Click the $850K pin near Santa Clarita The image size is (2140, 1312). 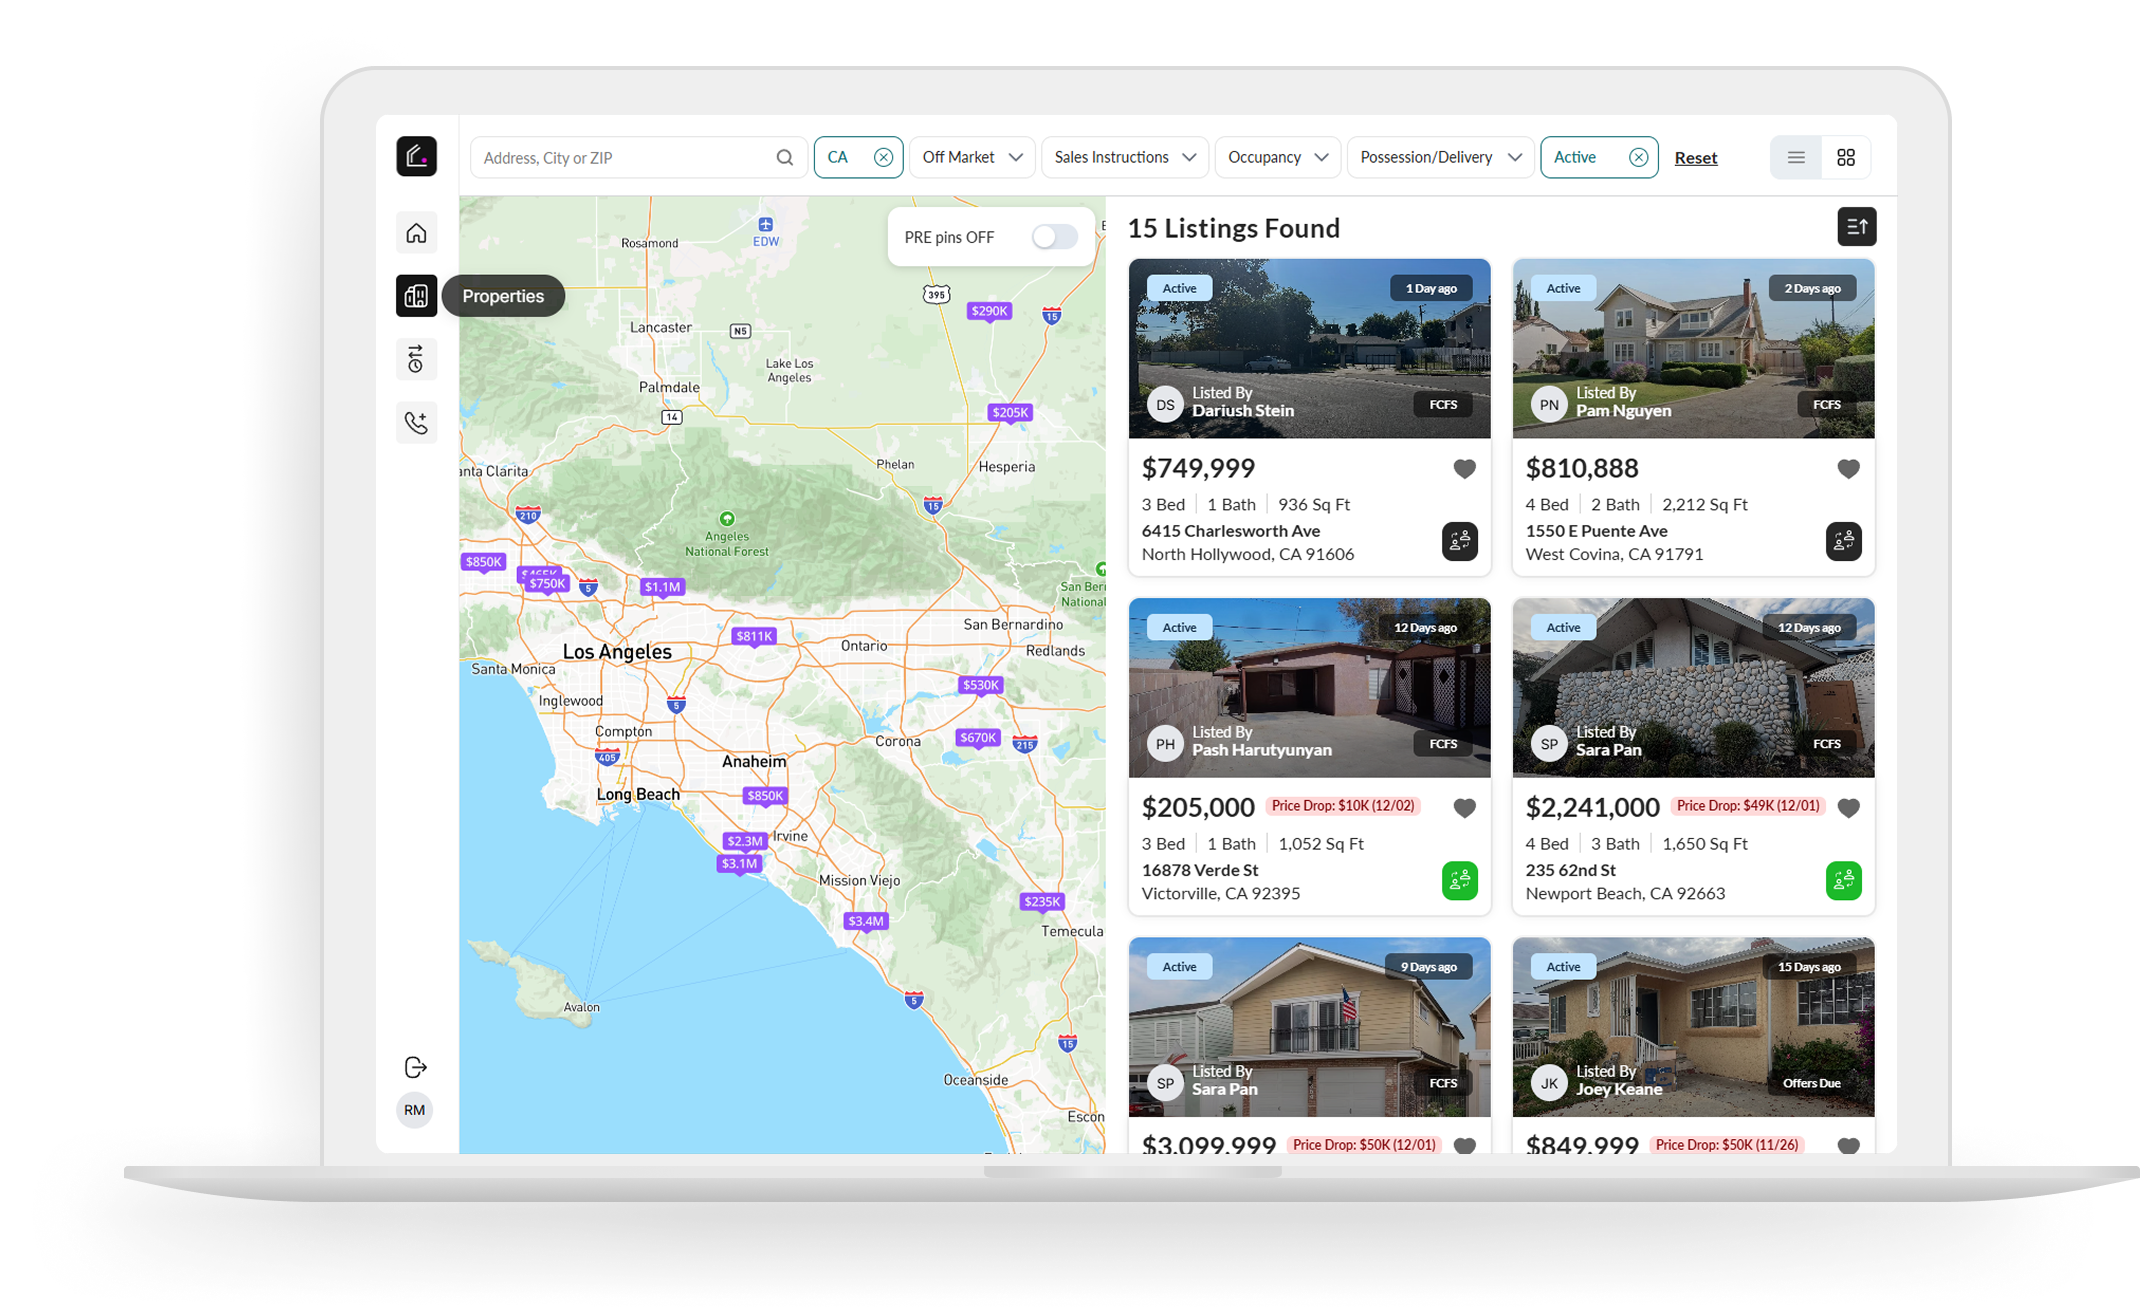pos(483,562)
